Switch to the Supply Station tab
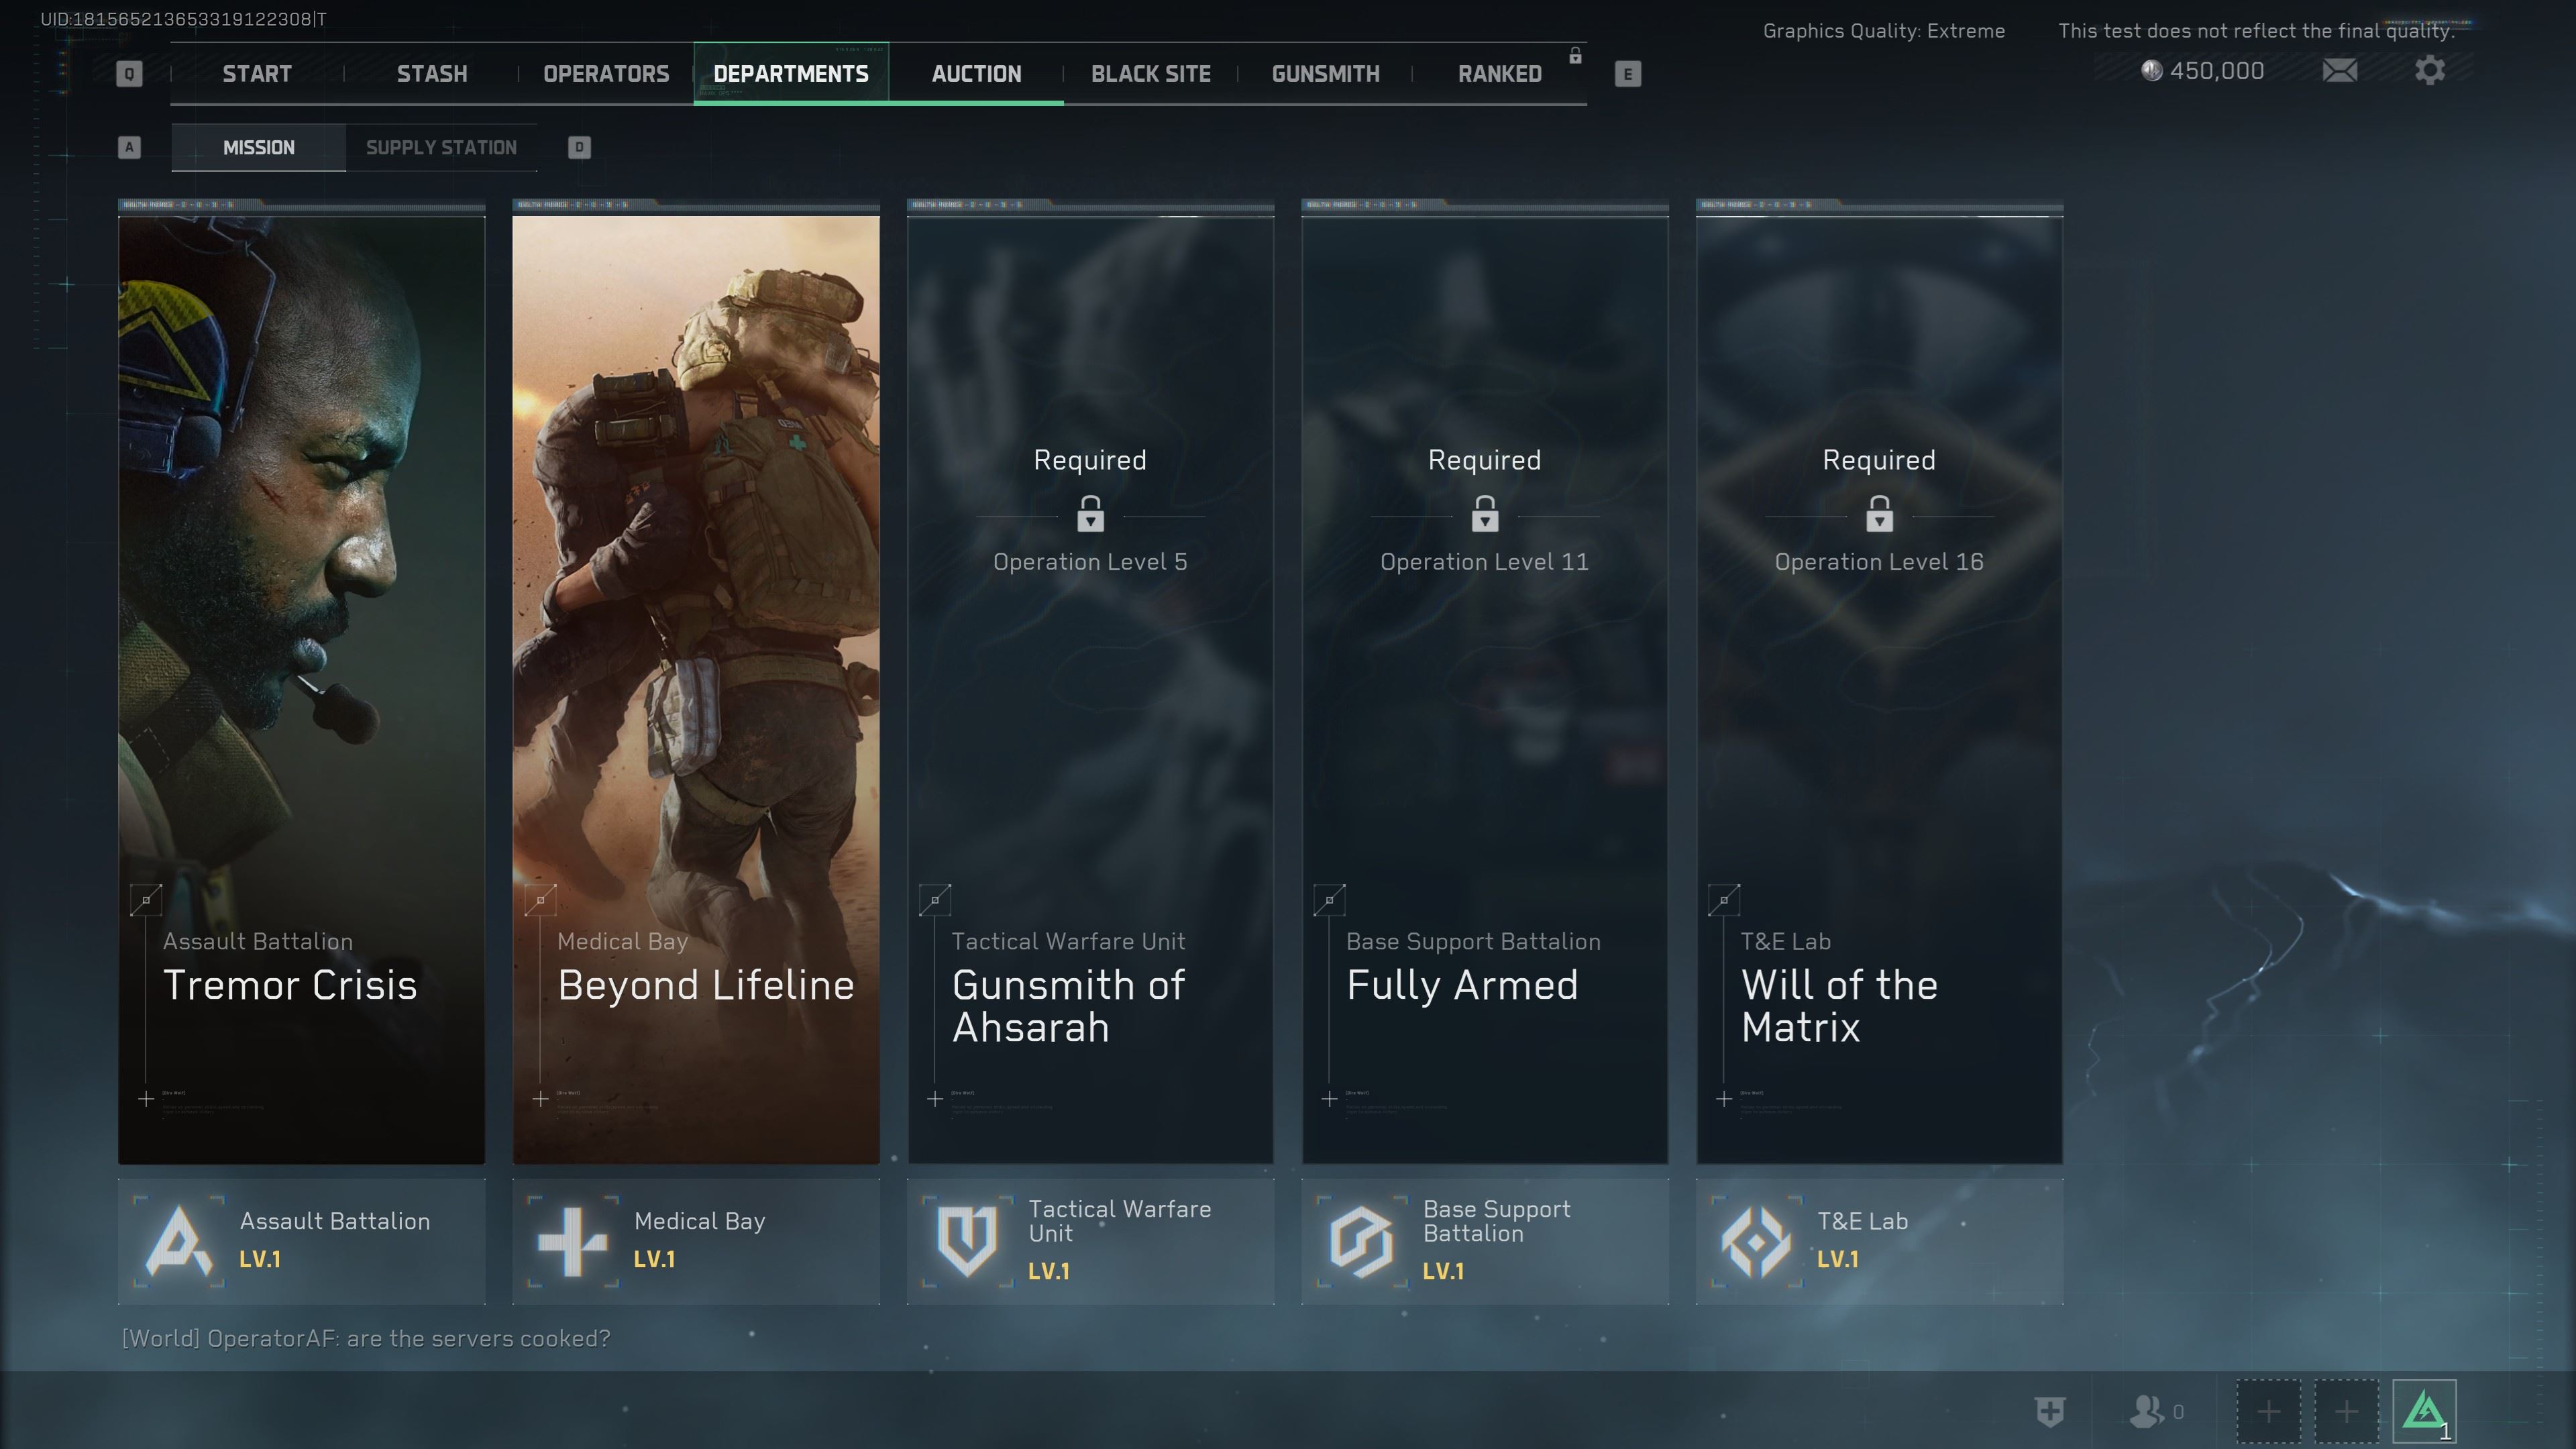This screenshot has height=1449, width=2576. 441,147
